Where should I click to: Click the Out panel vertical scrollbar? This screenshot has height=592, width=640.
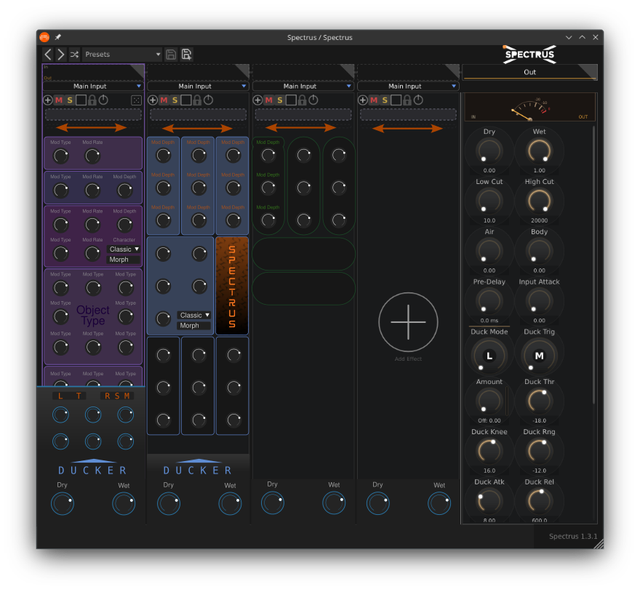pyautogui.click(x=594, y=265)
